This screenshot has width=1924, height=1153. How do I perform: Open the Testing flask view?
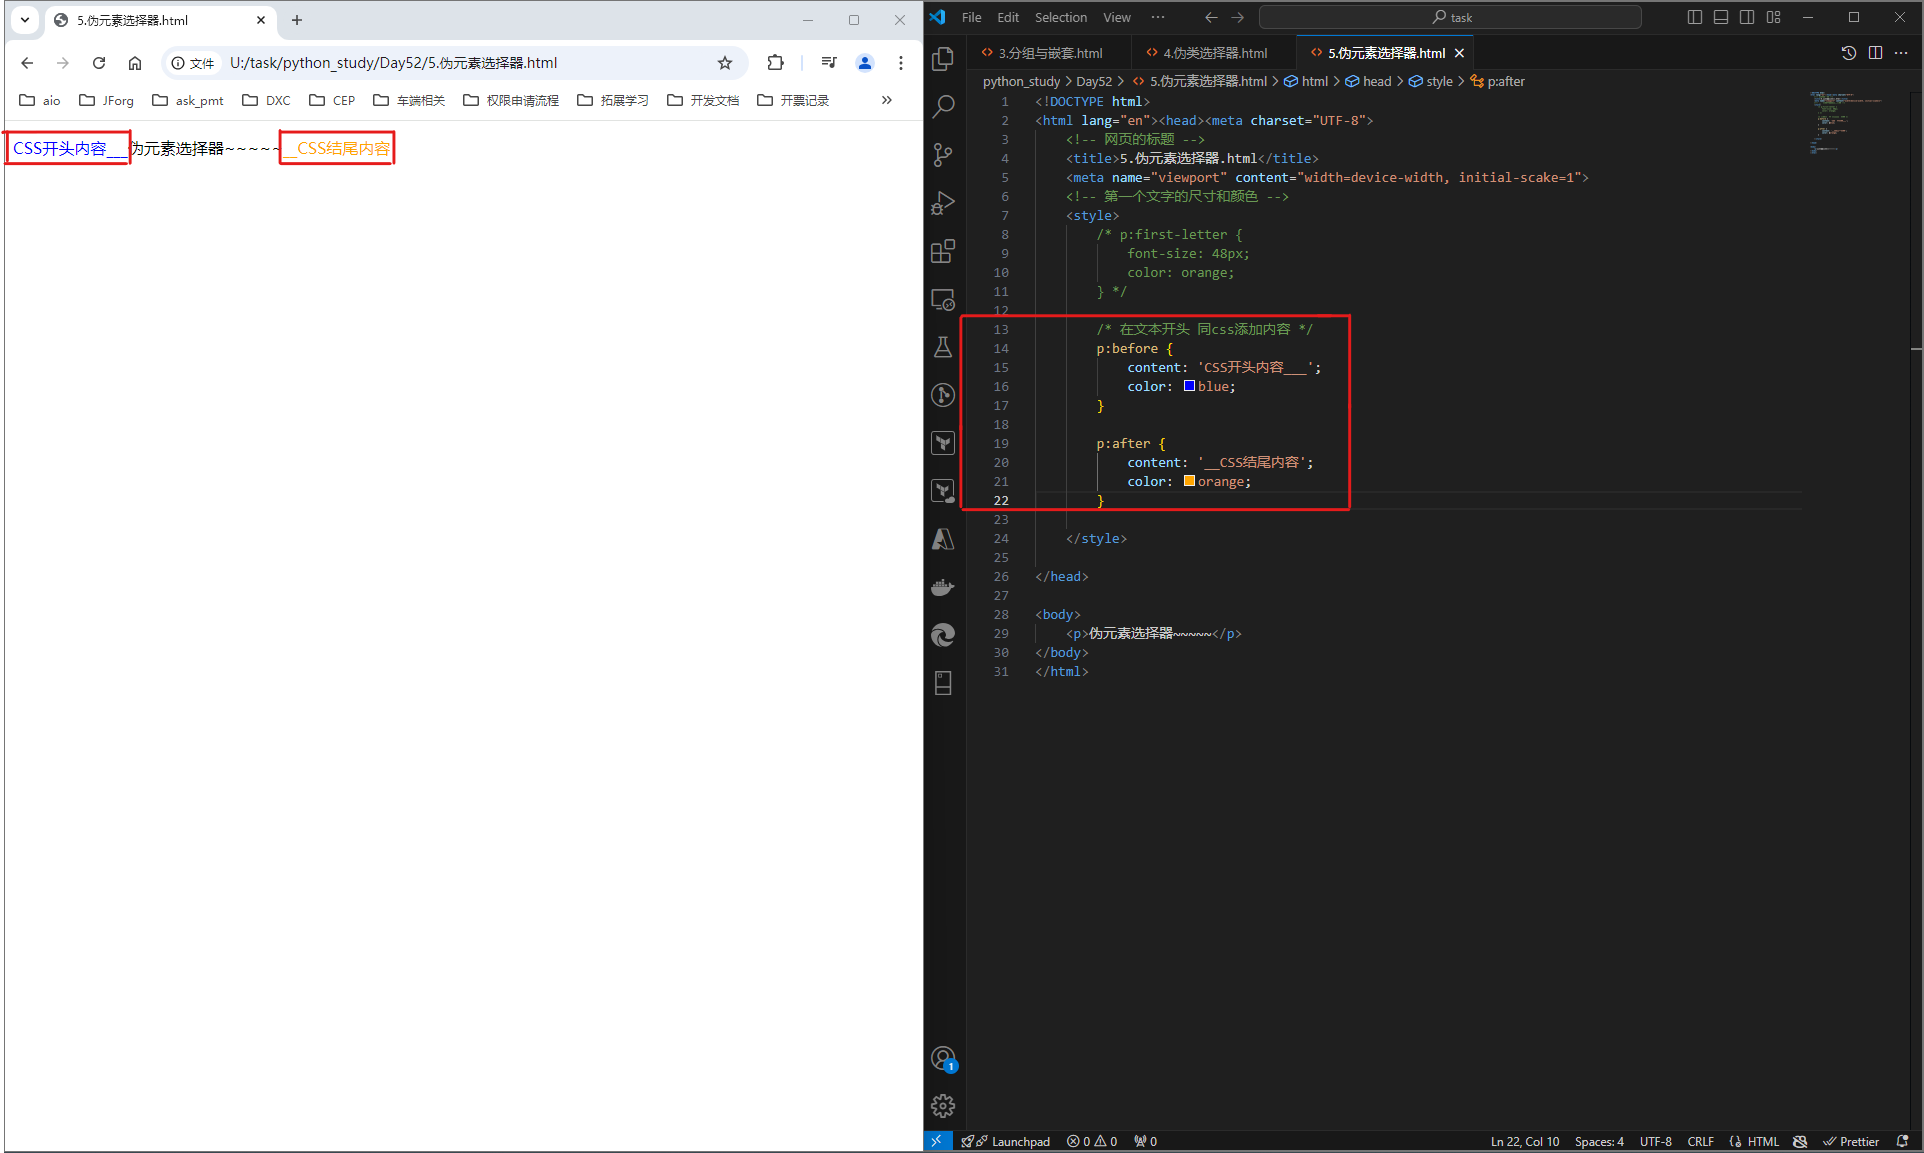click(942, 347)
